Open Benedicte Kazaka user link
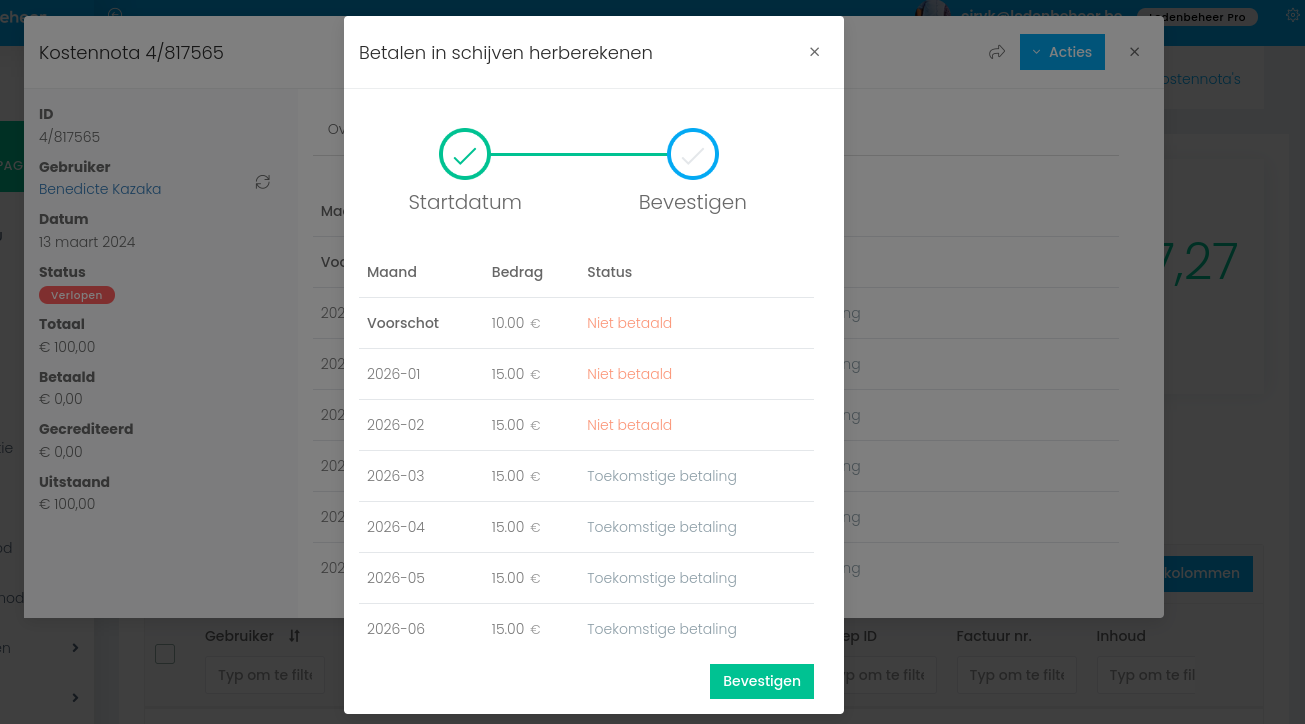The height and width of the screenshot is (724, 1305). pyautogui.click(x=100, y=189)
